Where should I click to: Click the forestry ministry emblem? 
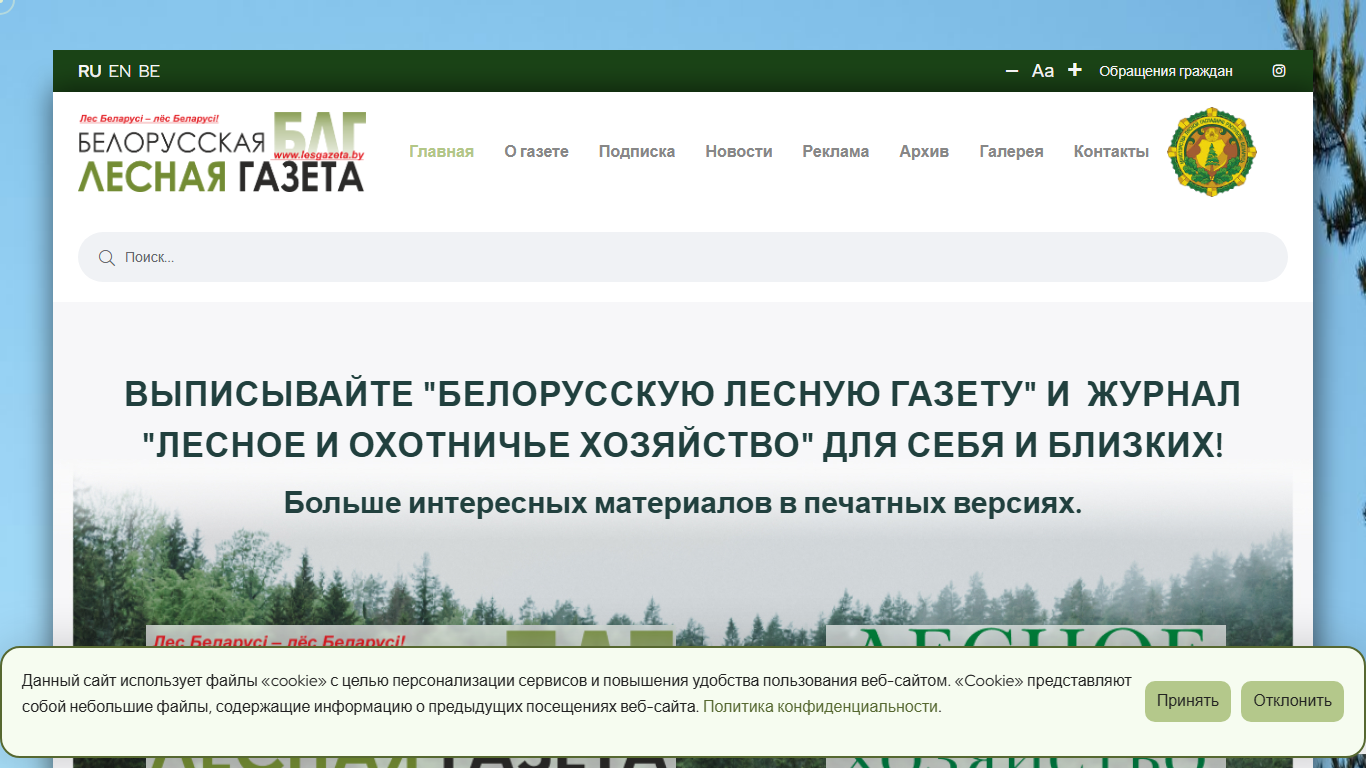click(x=1212, y=152)
